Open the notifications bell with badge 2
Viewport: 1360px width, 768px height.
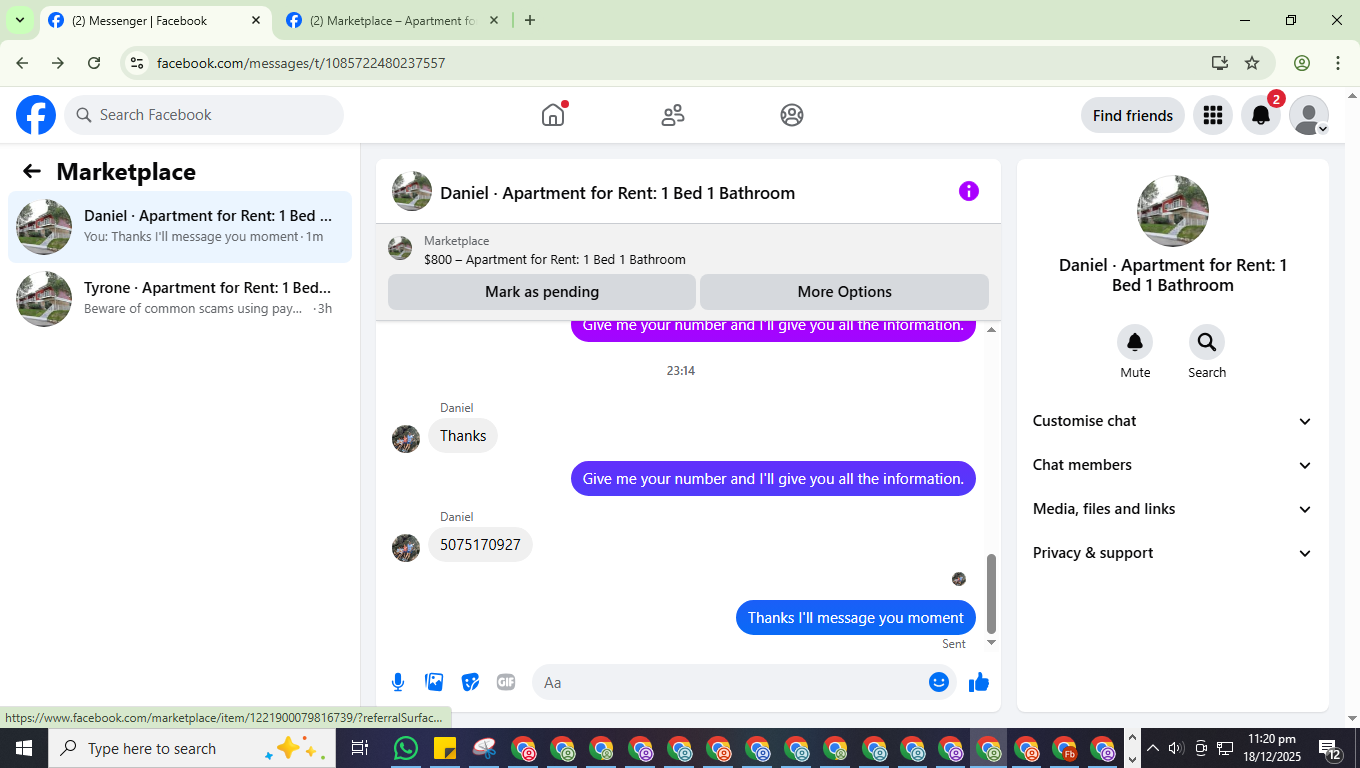tap(1261, 115)
